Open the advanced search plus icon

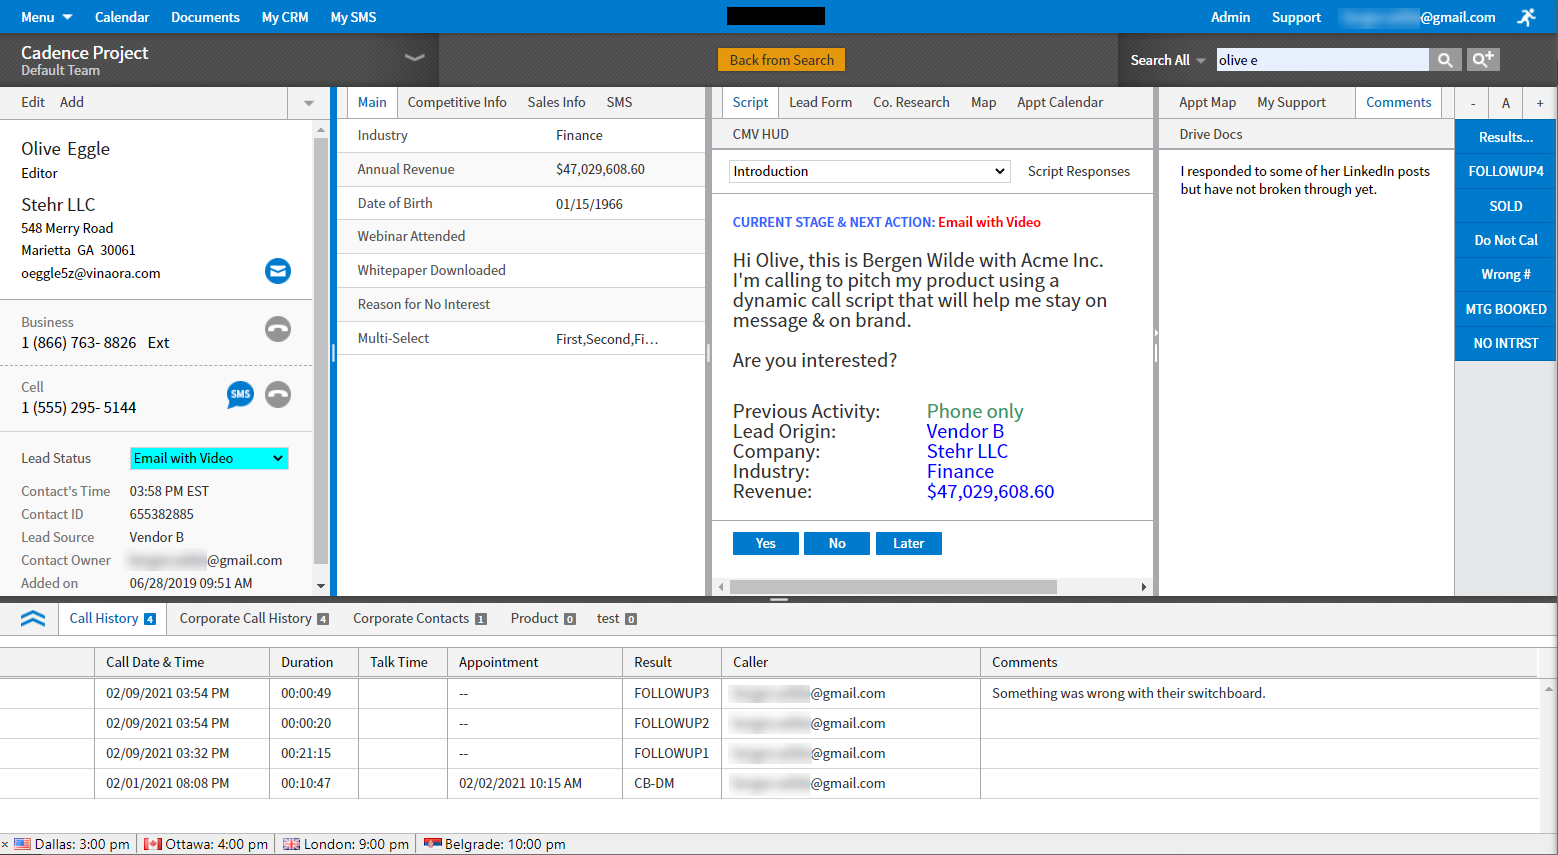(1483, 60)
